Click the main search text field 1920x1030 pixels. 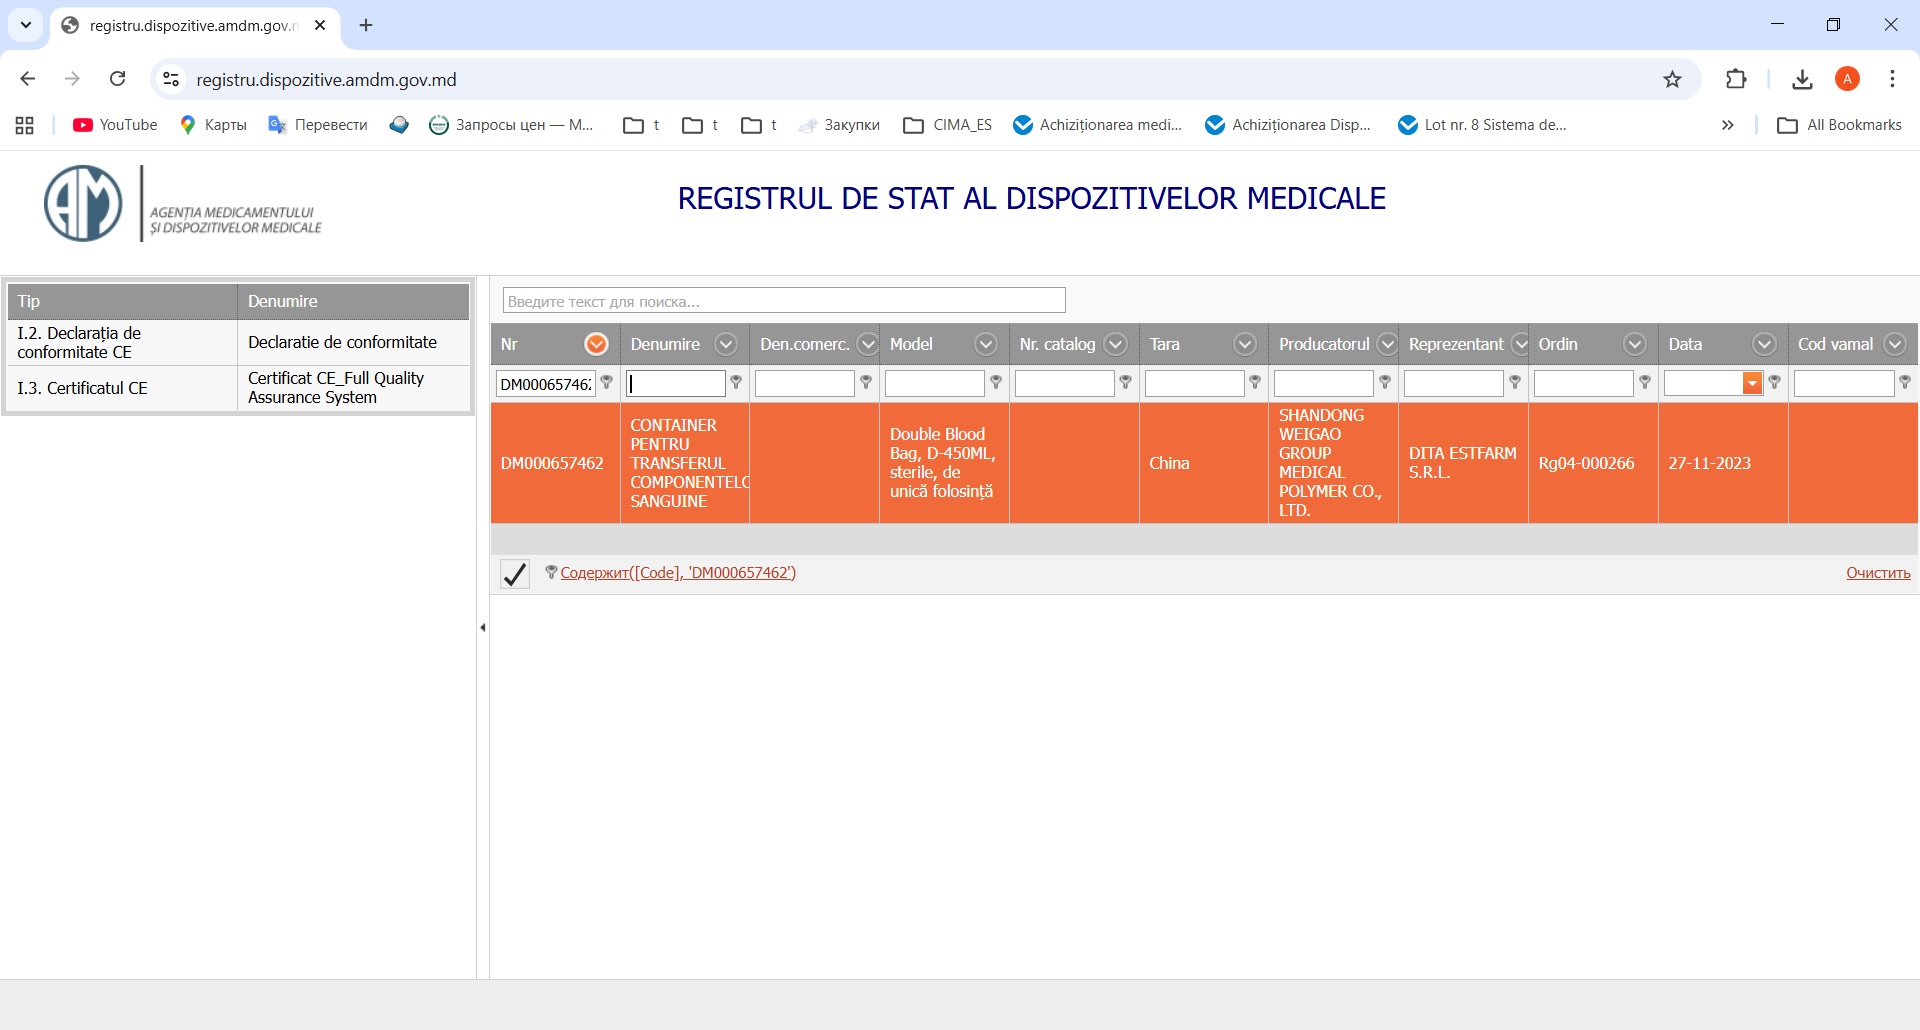point(784,301)
